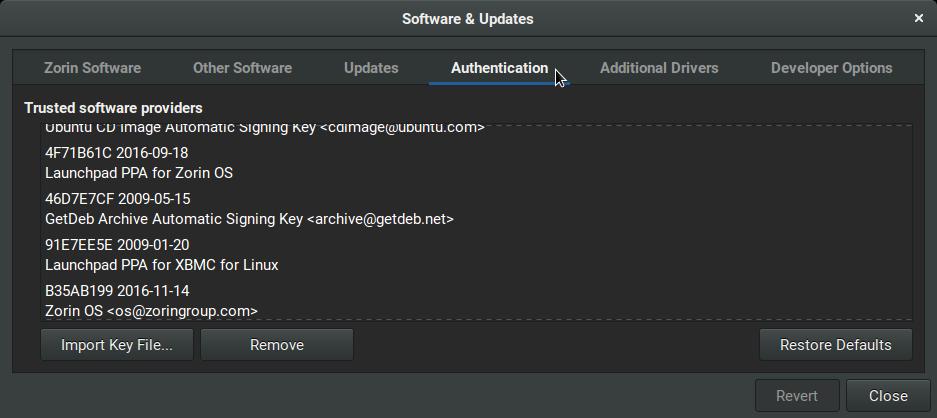Open the Other Software tab
This screenshot has width=937, height=418.
click(242, 68)
